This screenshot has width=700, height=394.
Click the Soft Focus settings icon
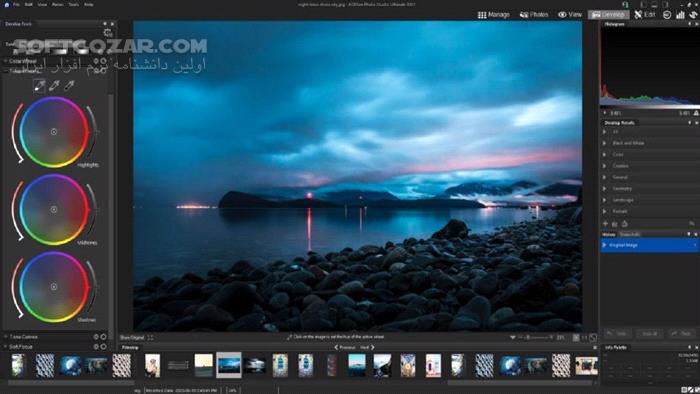point(96,346)
